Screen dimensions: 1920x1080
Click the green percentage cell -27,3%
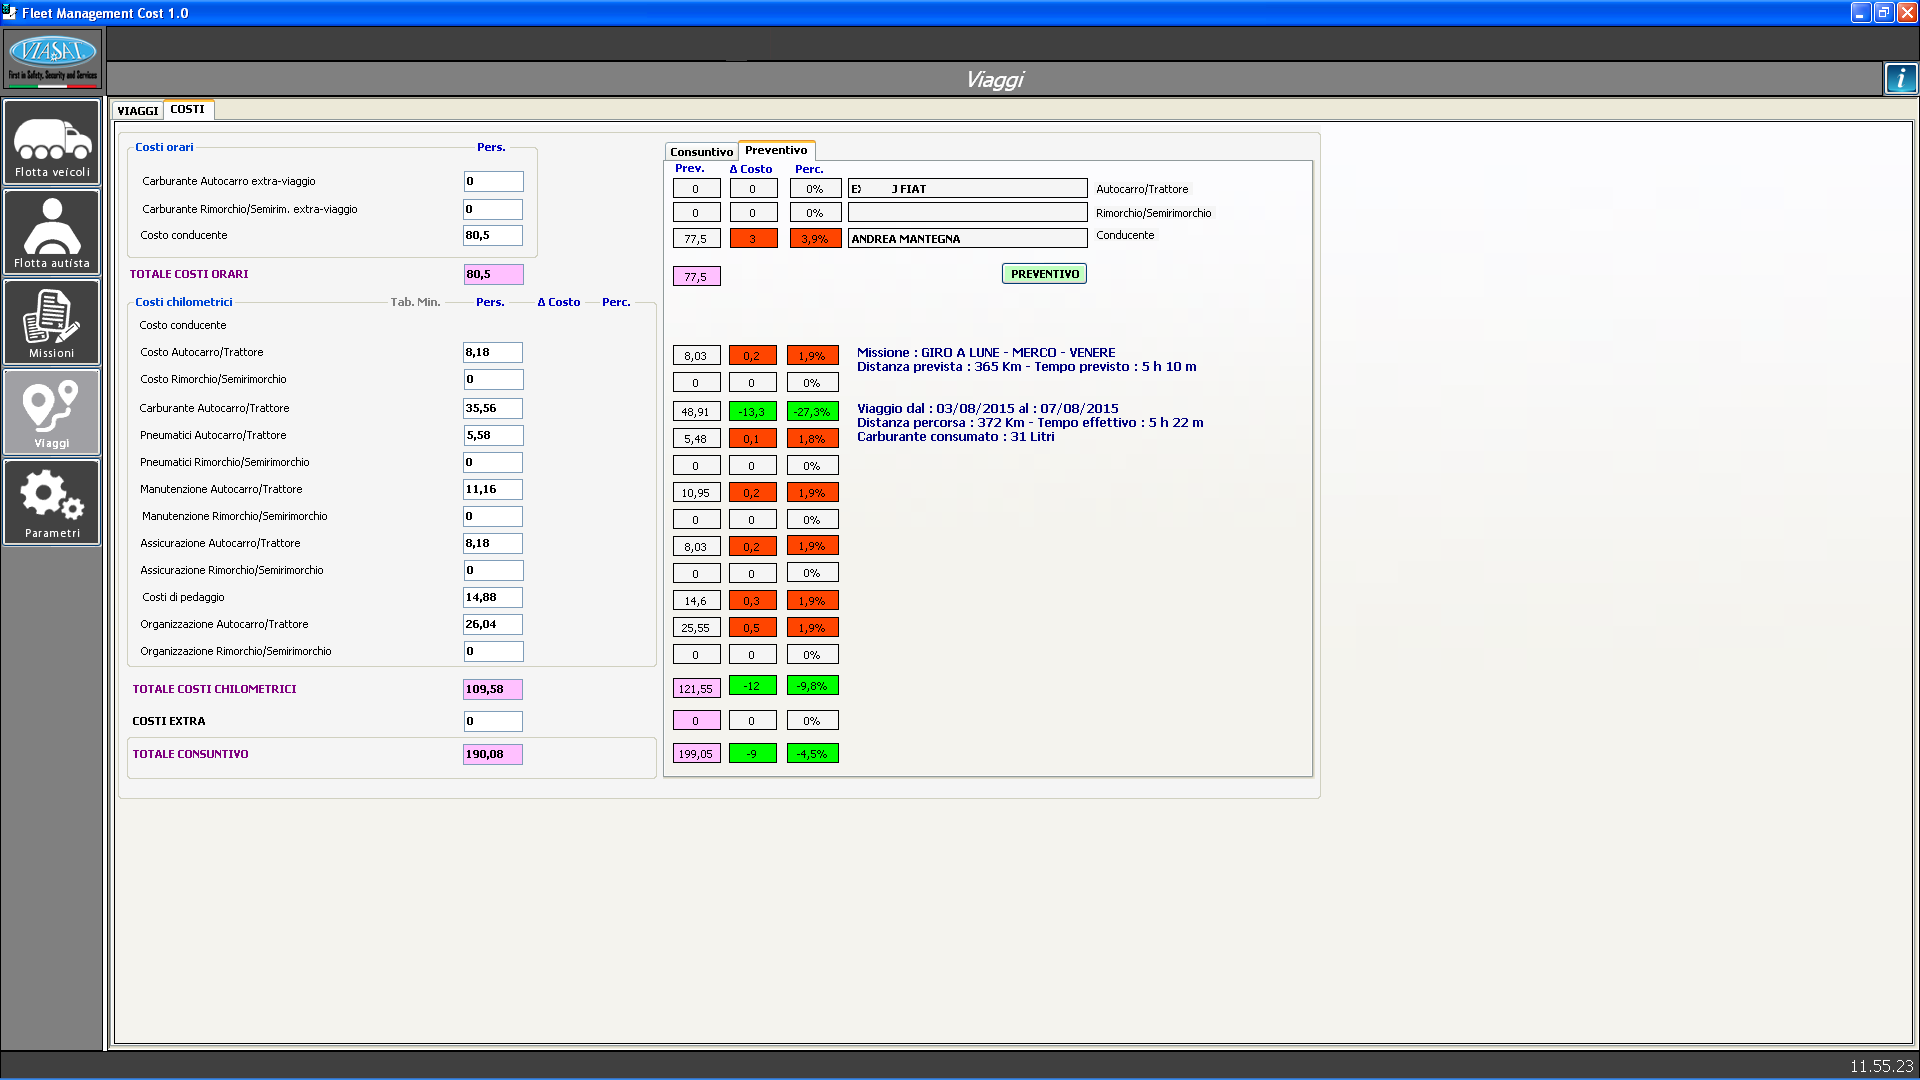[x=812, y=411]
